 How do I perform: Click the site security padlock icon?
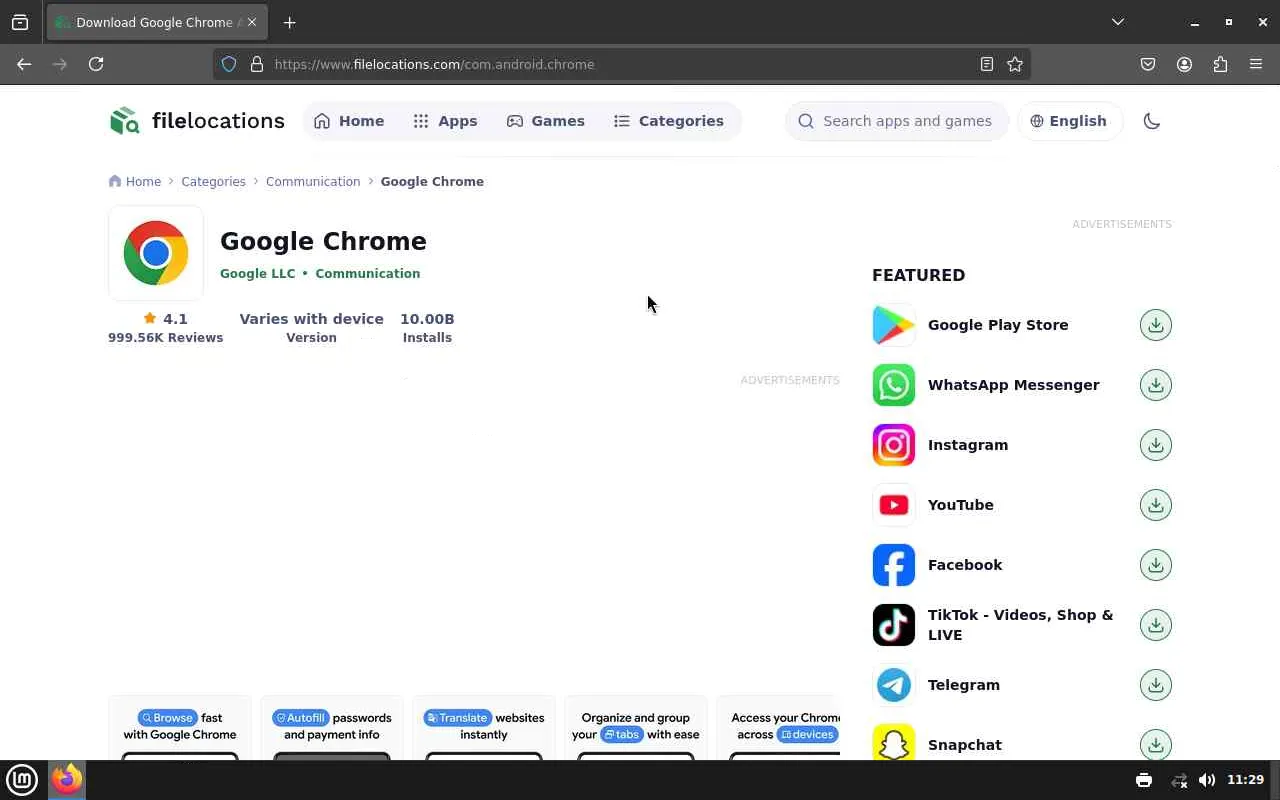tap(257, 64)
